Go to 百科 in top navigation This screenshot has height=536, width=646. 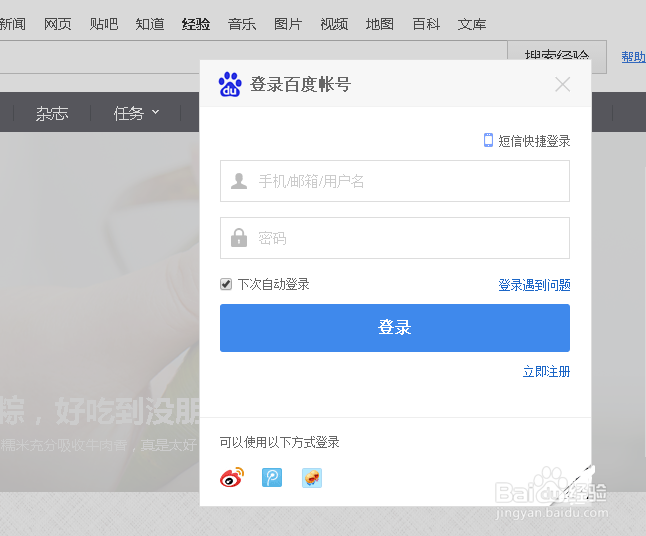click(426, 24)
